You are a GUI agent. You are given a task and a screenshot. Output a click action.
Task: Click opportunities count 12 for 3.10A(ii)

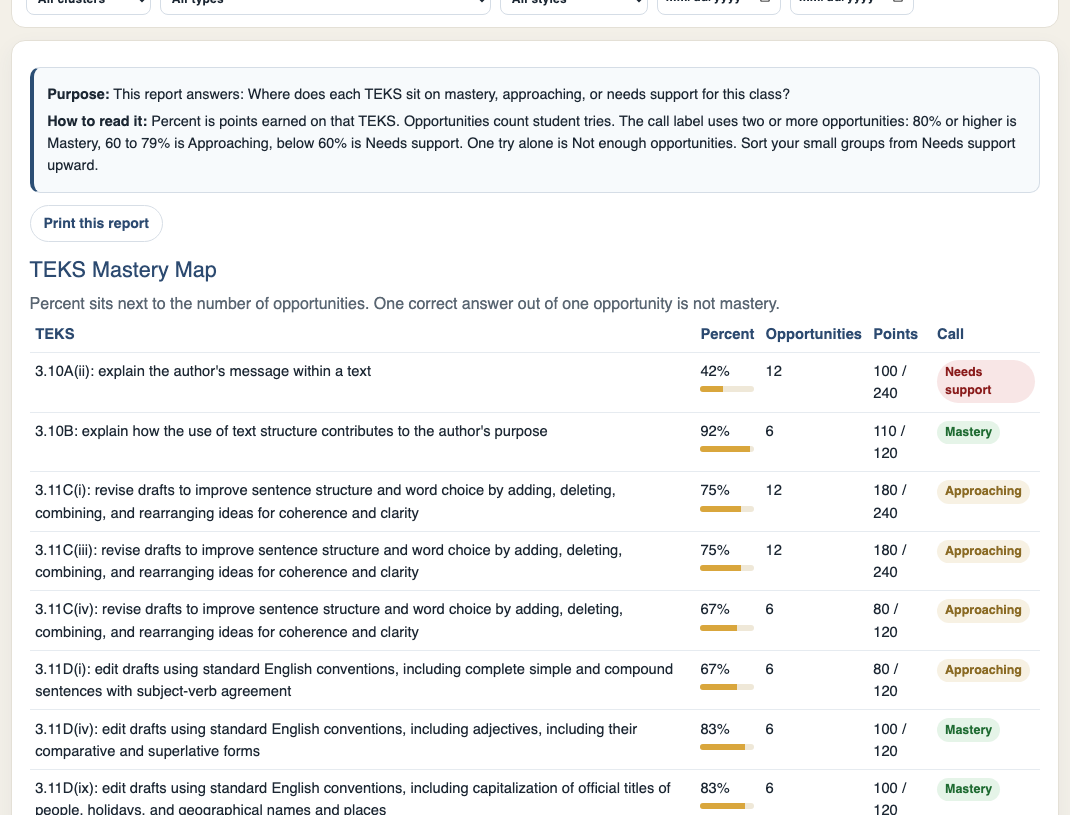[x=773, y=371]
